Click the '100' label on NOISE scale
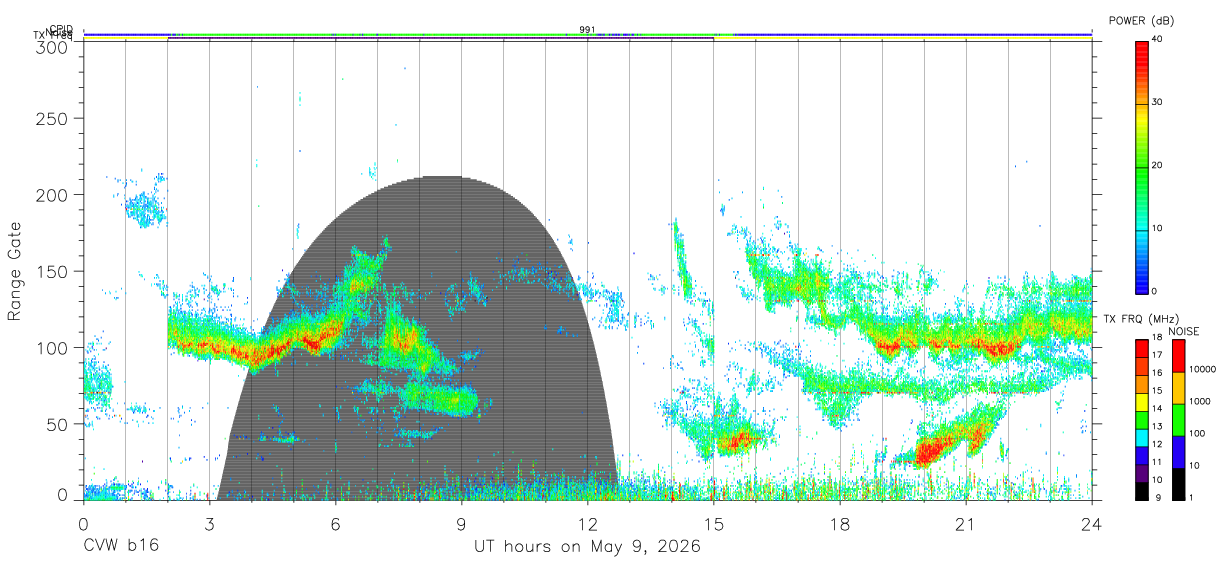Image resolution: width=1228 pixels, height=567 pixels. tap(1197, 433)
